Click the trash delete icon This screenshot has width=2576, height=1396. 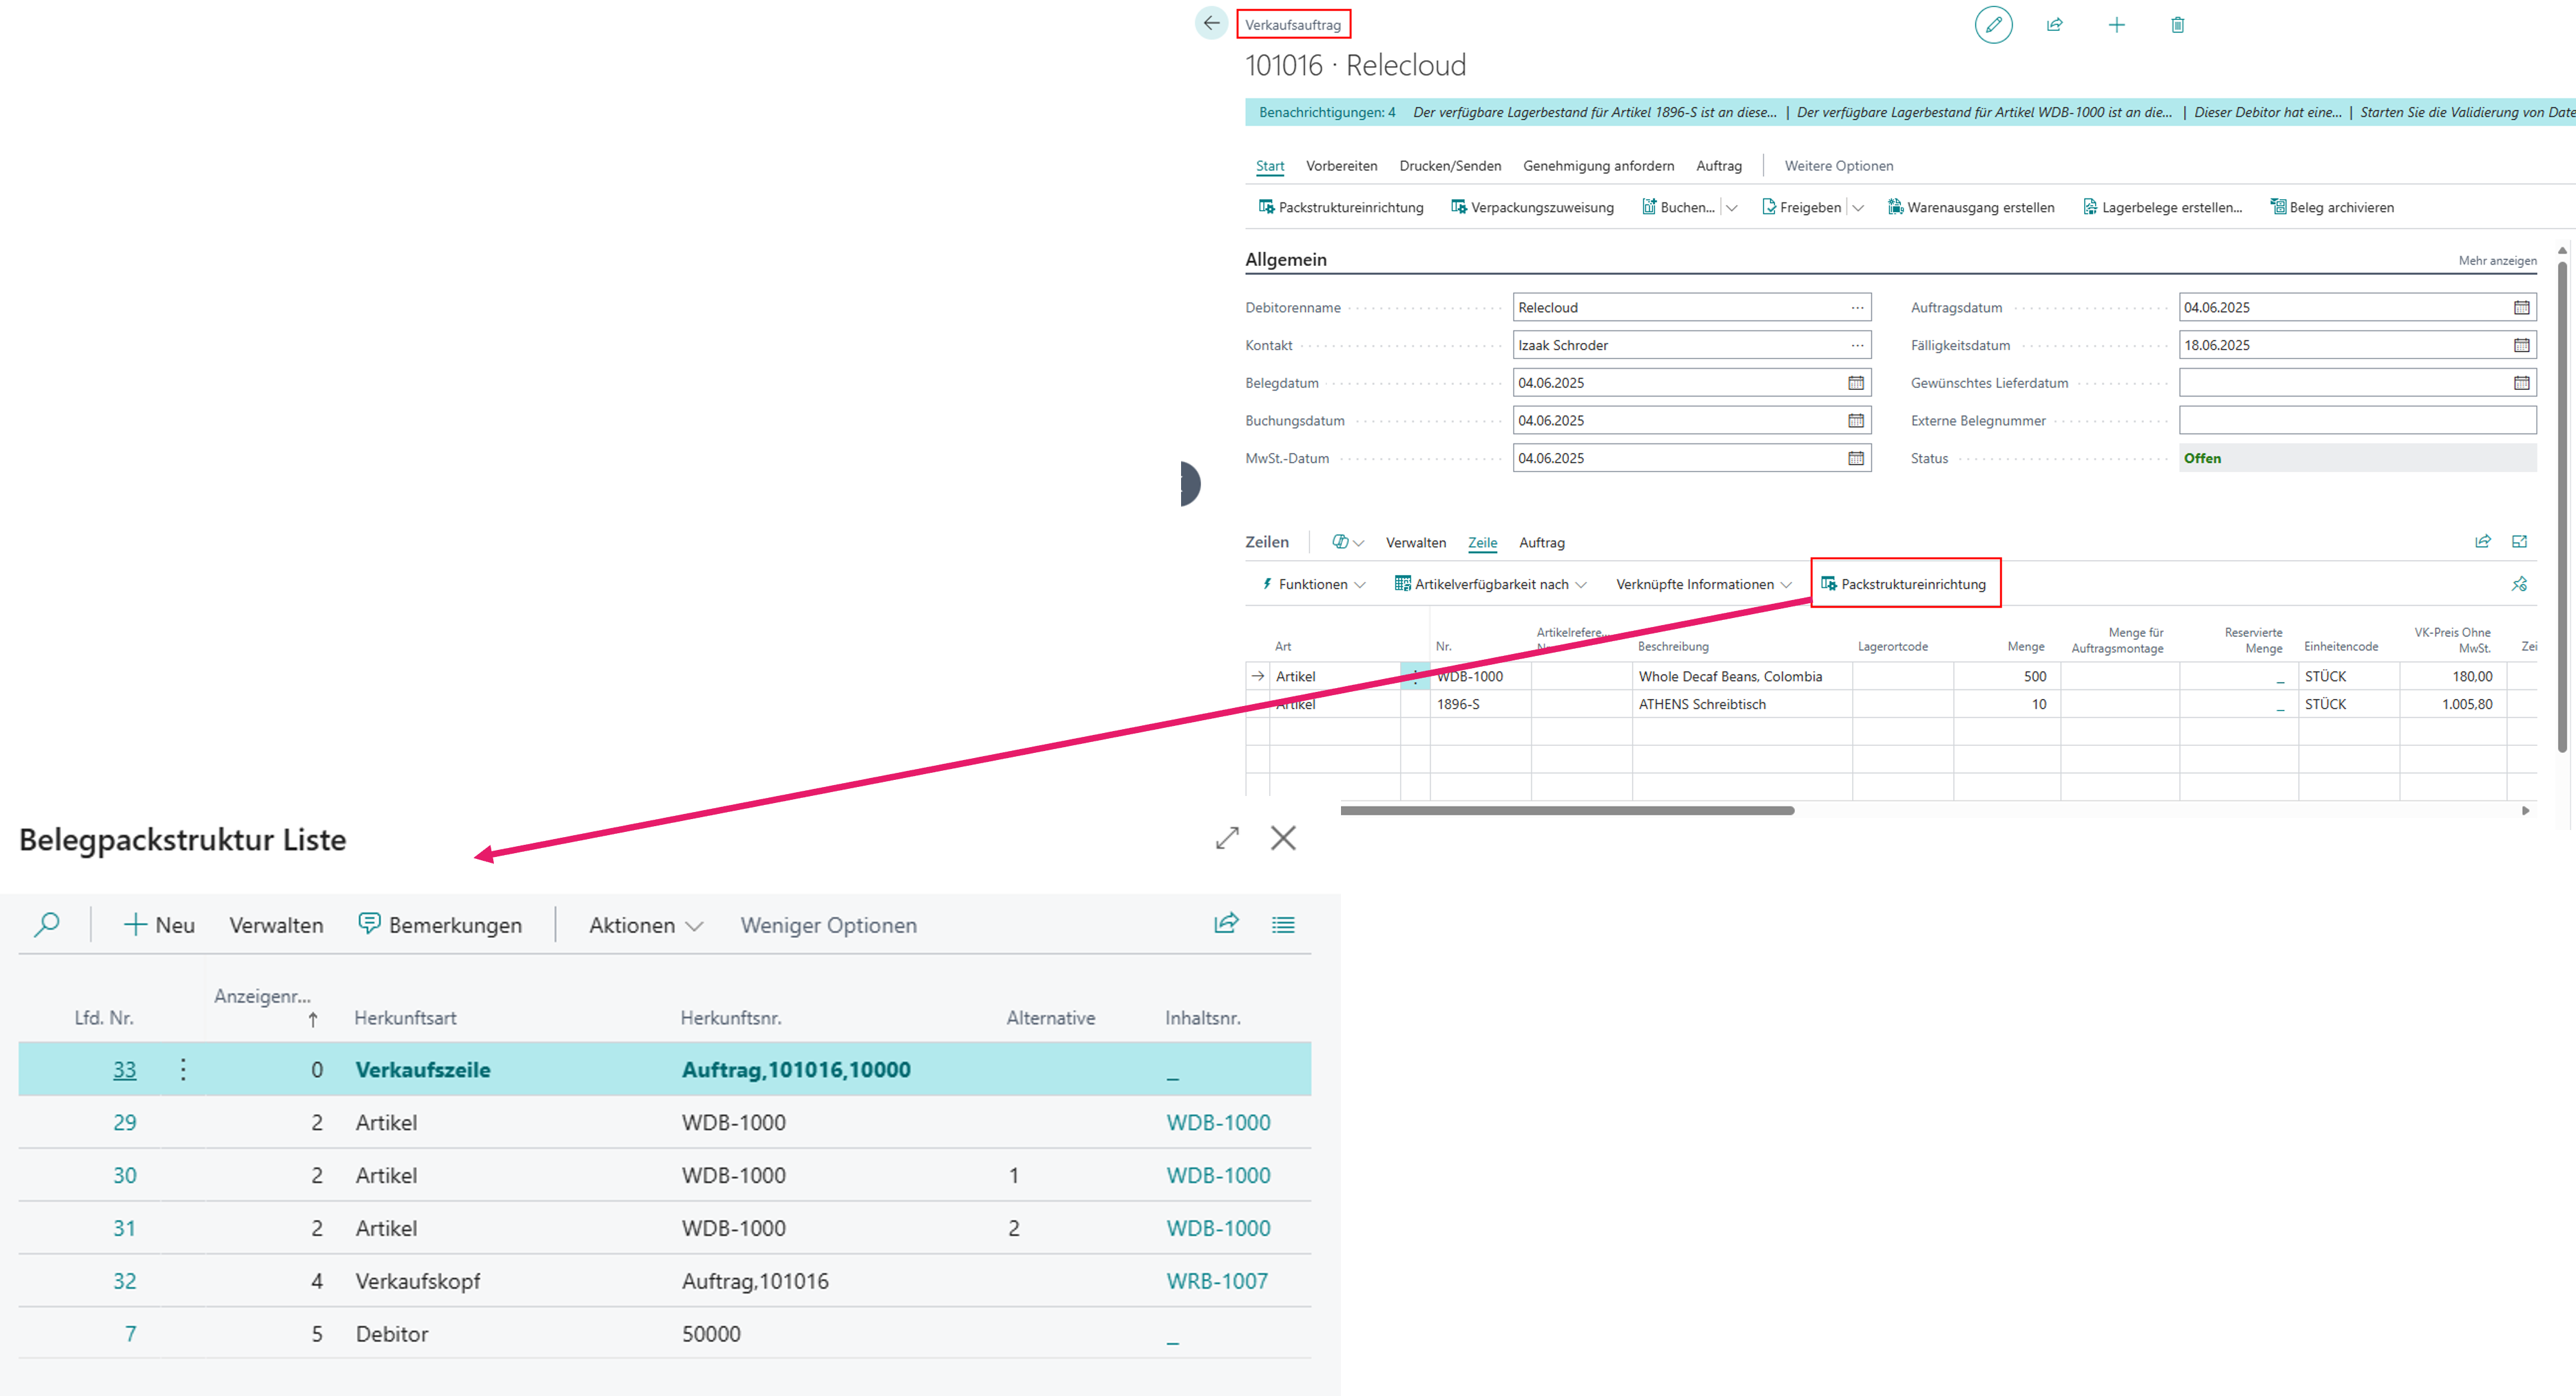2177,24
